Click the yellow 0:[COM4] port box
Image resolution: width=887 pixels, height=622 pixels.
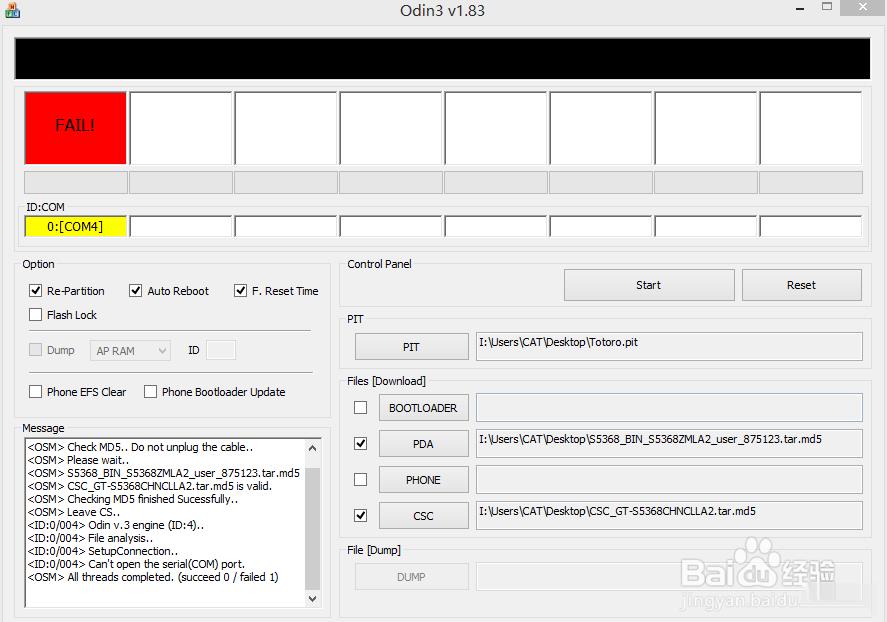coord(75,226)
